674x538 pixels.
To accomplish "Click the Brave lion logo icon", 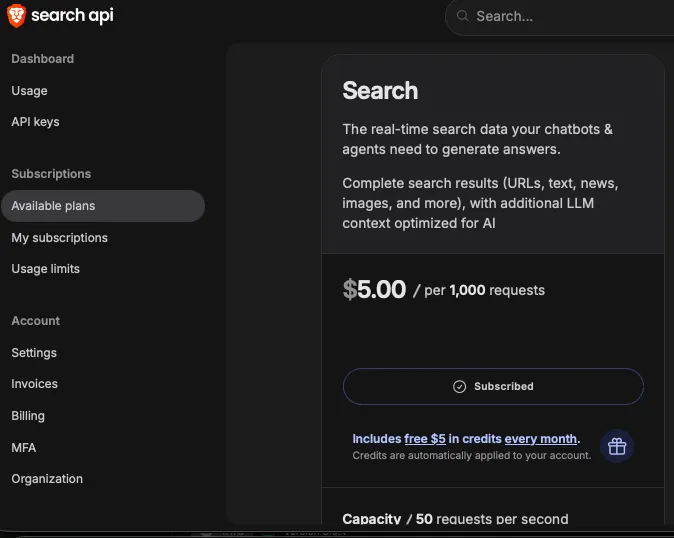I will pos(17,16).
